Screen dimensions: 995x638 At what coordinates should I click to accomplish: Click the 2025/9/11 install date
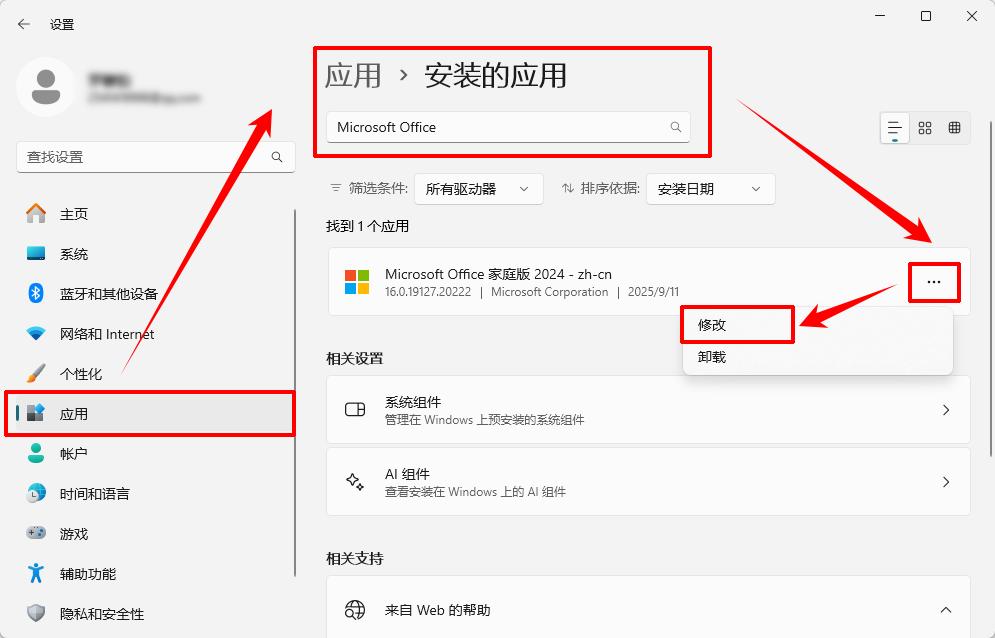pyautogui.click(x=653, y=292)
